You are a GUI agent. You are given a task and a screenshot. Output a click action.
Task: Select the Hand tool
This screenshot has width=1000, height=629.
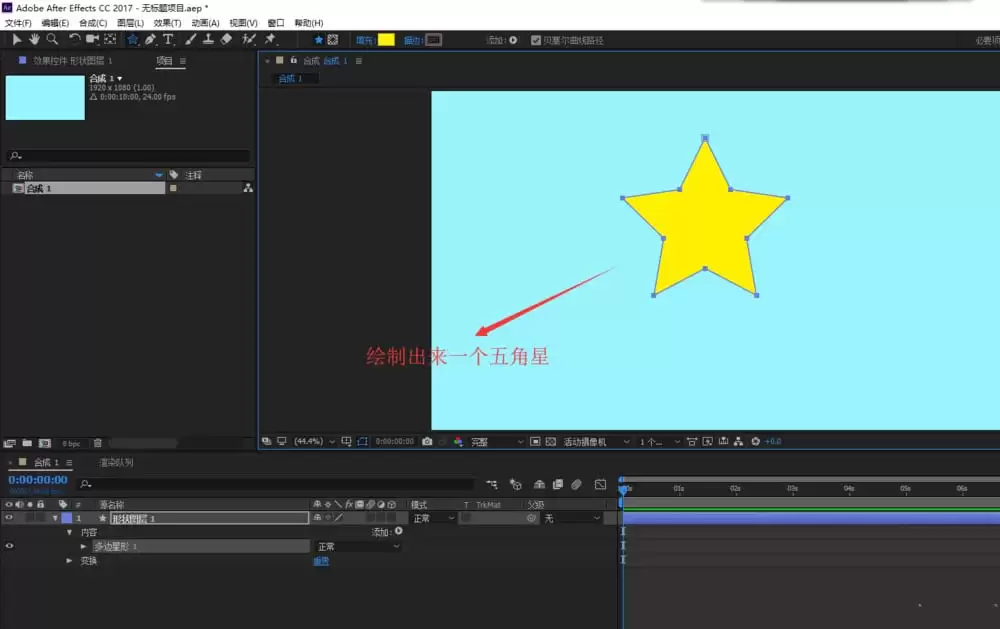pos(34,40)
